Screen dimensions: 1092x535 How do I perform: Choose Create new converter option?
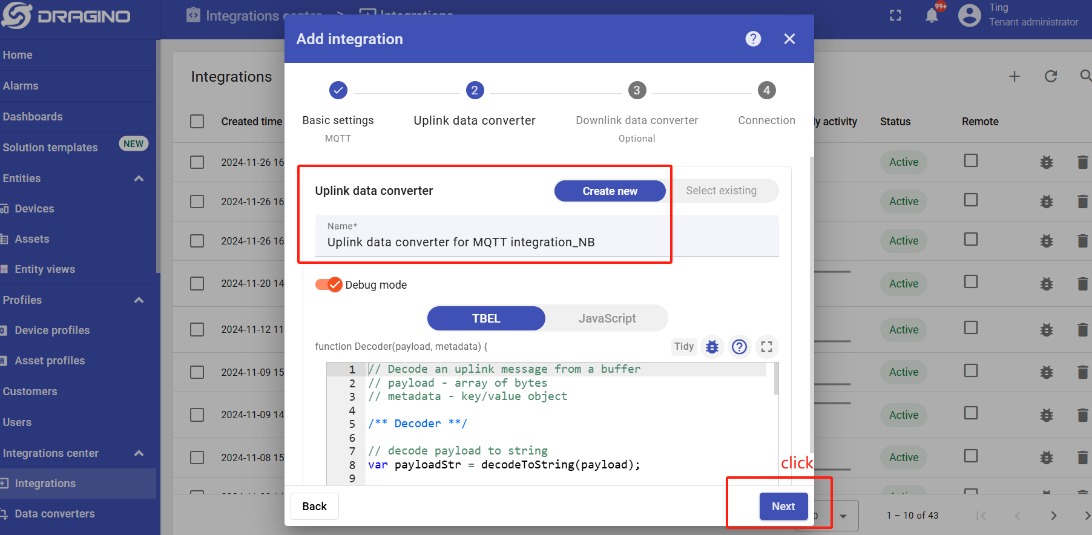point(610,191)
